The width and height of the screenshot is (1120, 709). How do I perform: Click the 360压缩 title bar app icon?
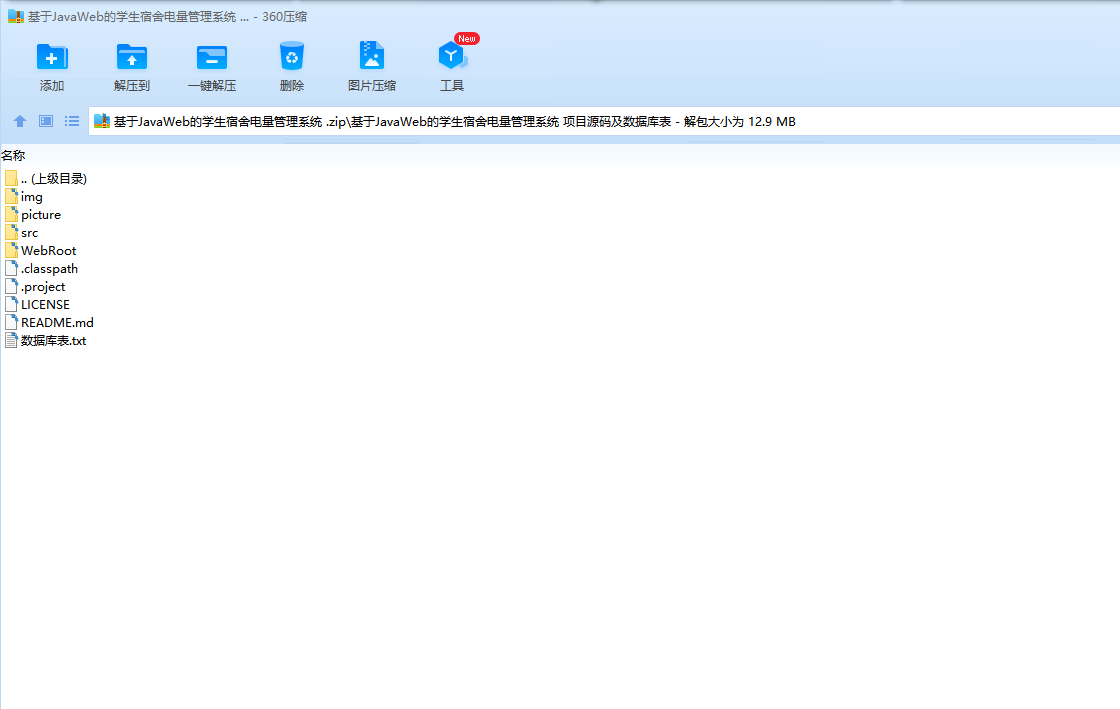tap(16, 16)
